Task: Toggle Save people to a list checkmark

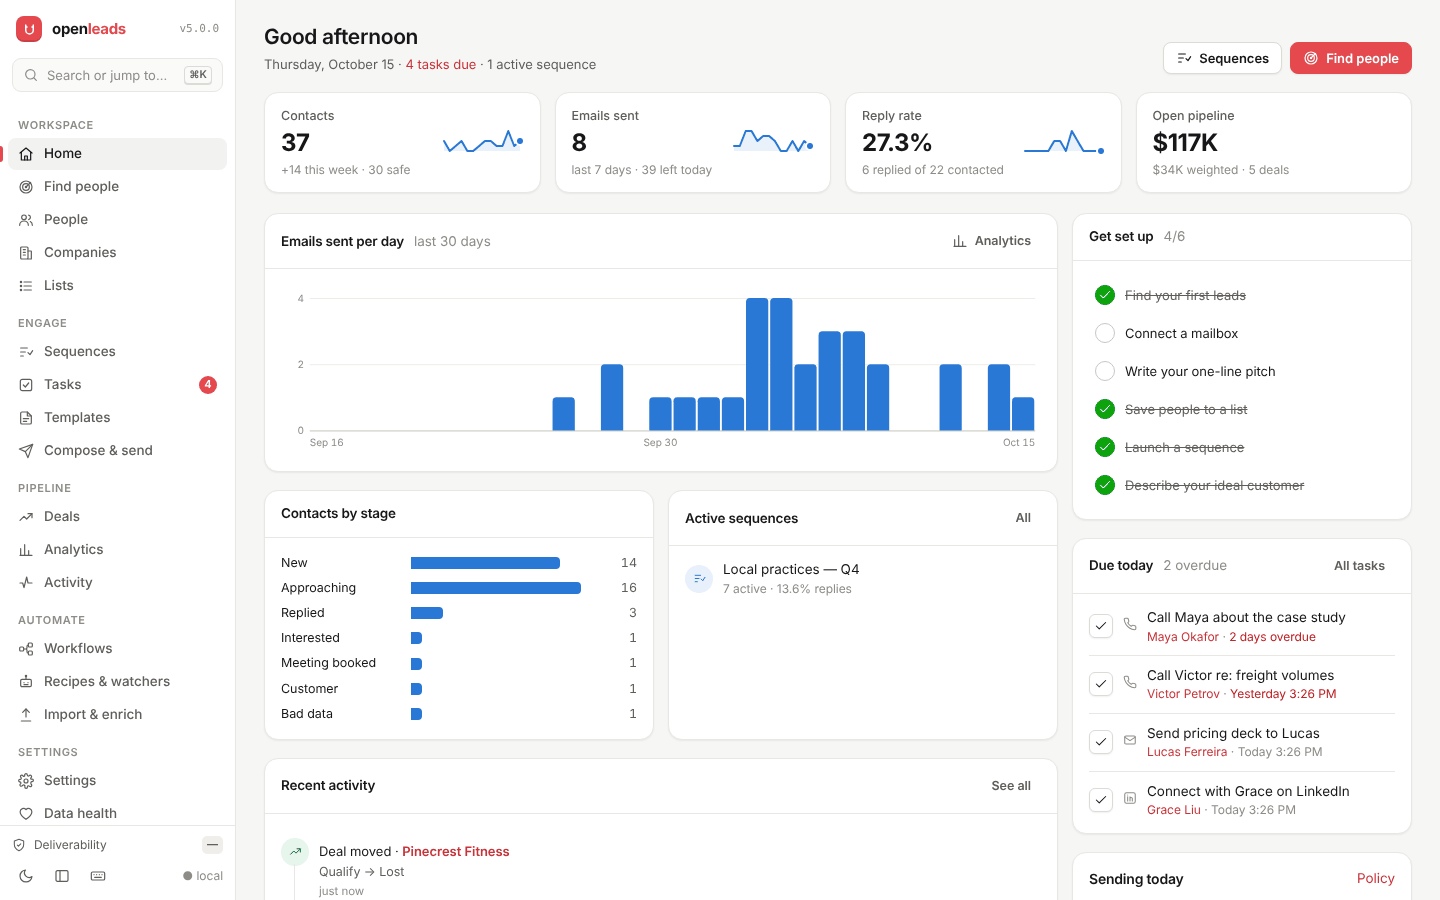Action: (1105, 409)
